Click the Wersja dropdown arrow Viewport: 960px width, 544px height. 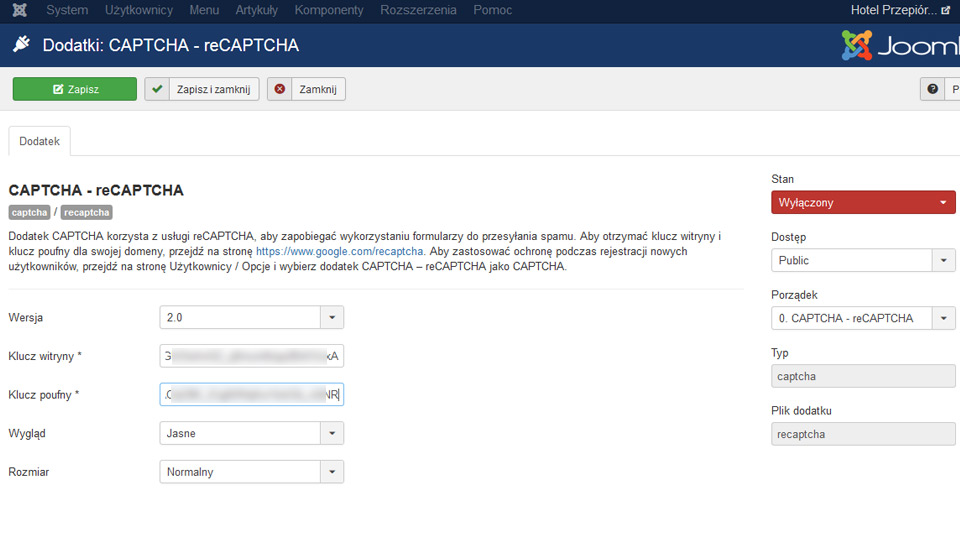coord(332,318)
